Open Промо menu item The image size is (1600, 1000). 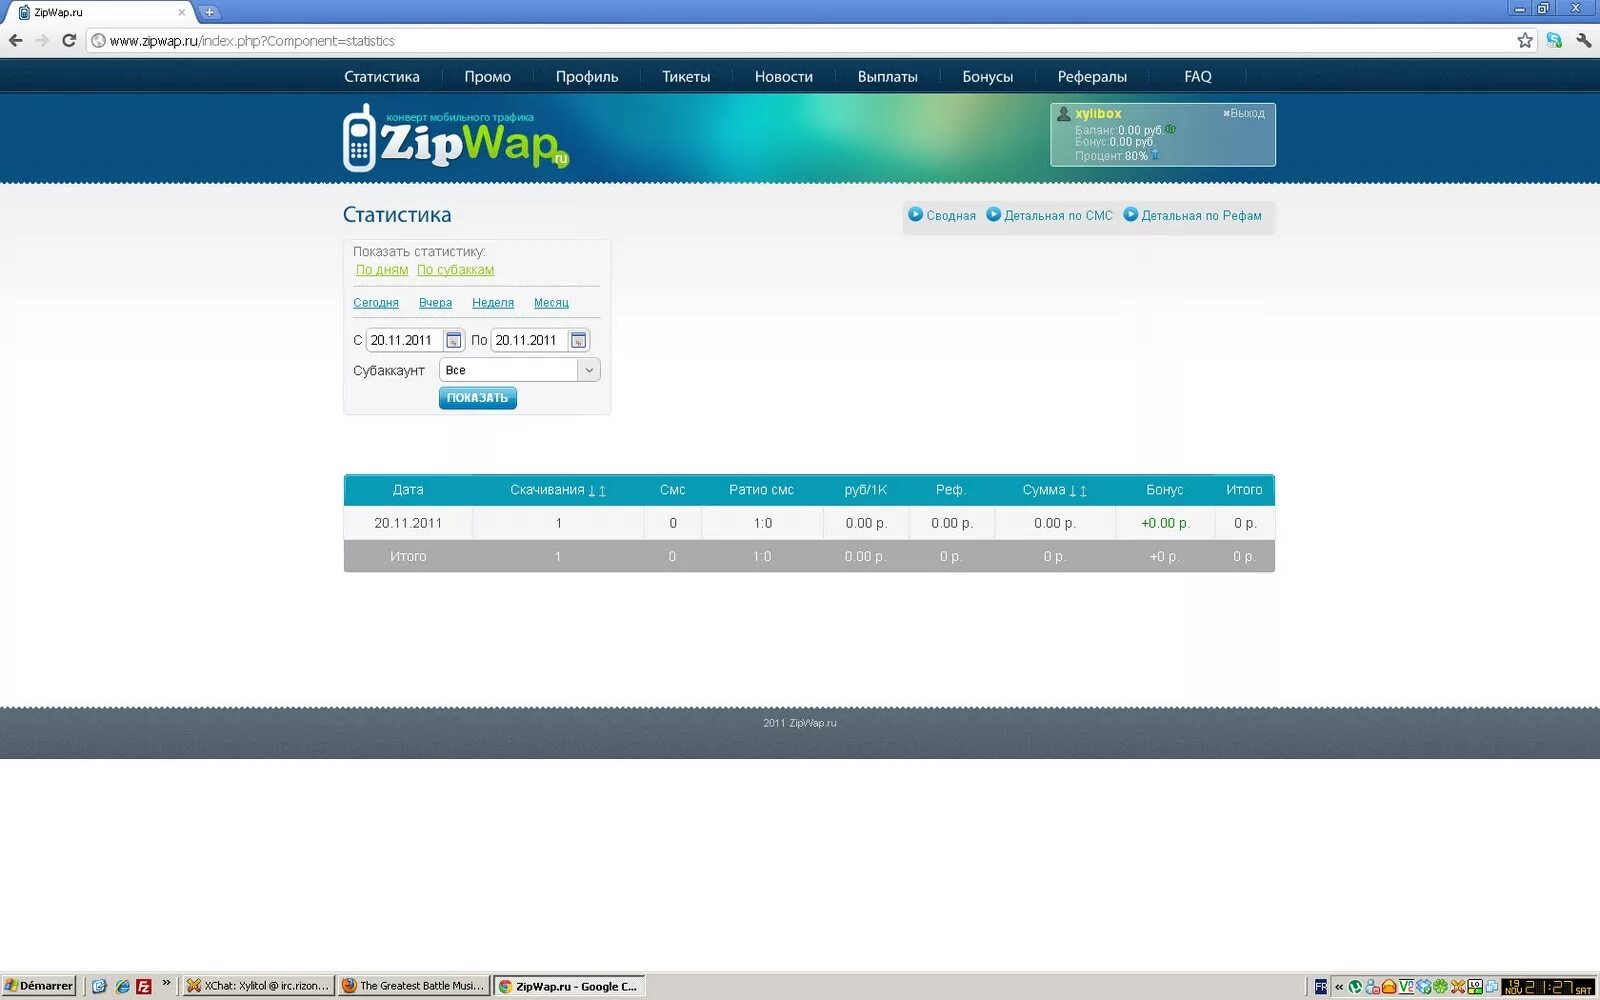pos(487,77)
